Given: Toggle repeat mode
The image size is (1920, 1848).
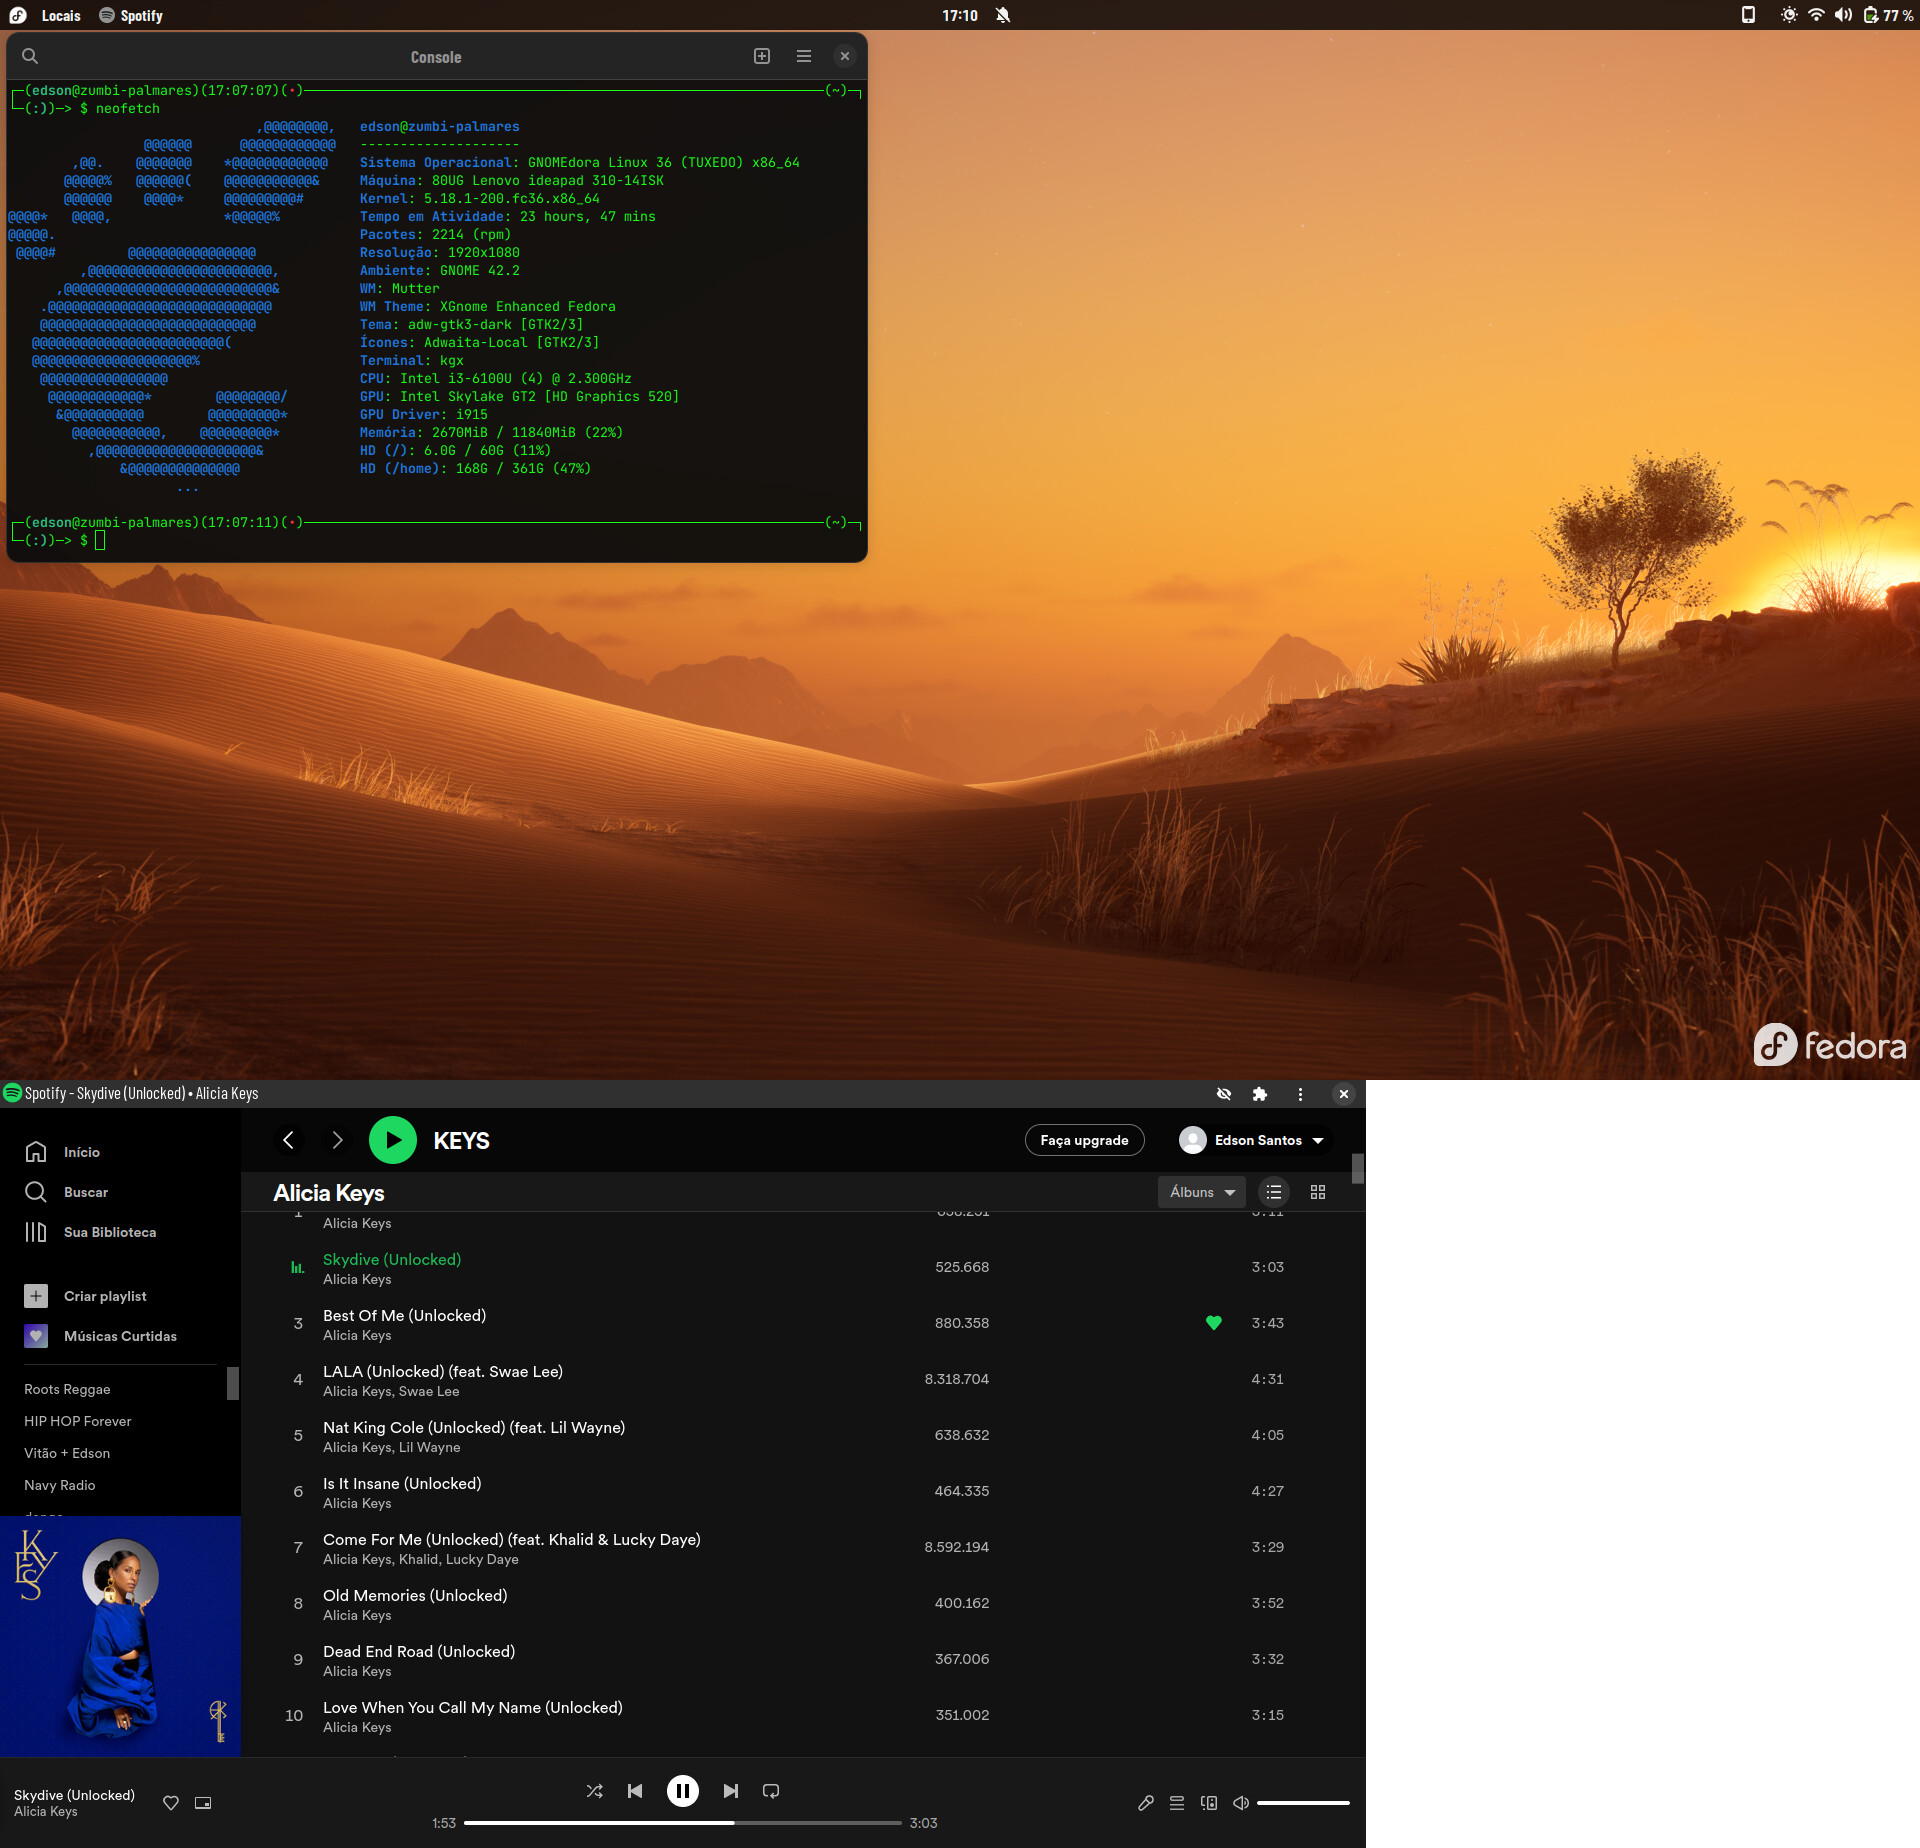Looking at the screenshot, I should [x=771, y=1790].
